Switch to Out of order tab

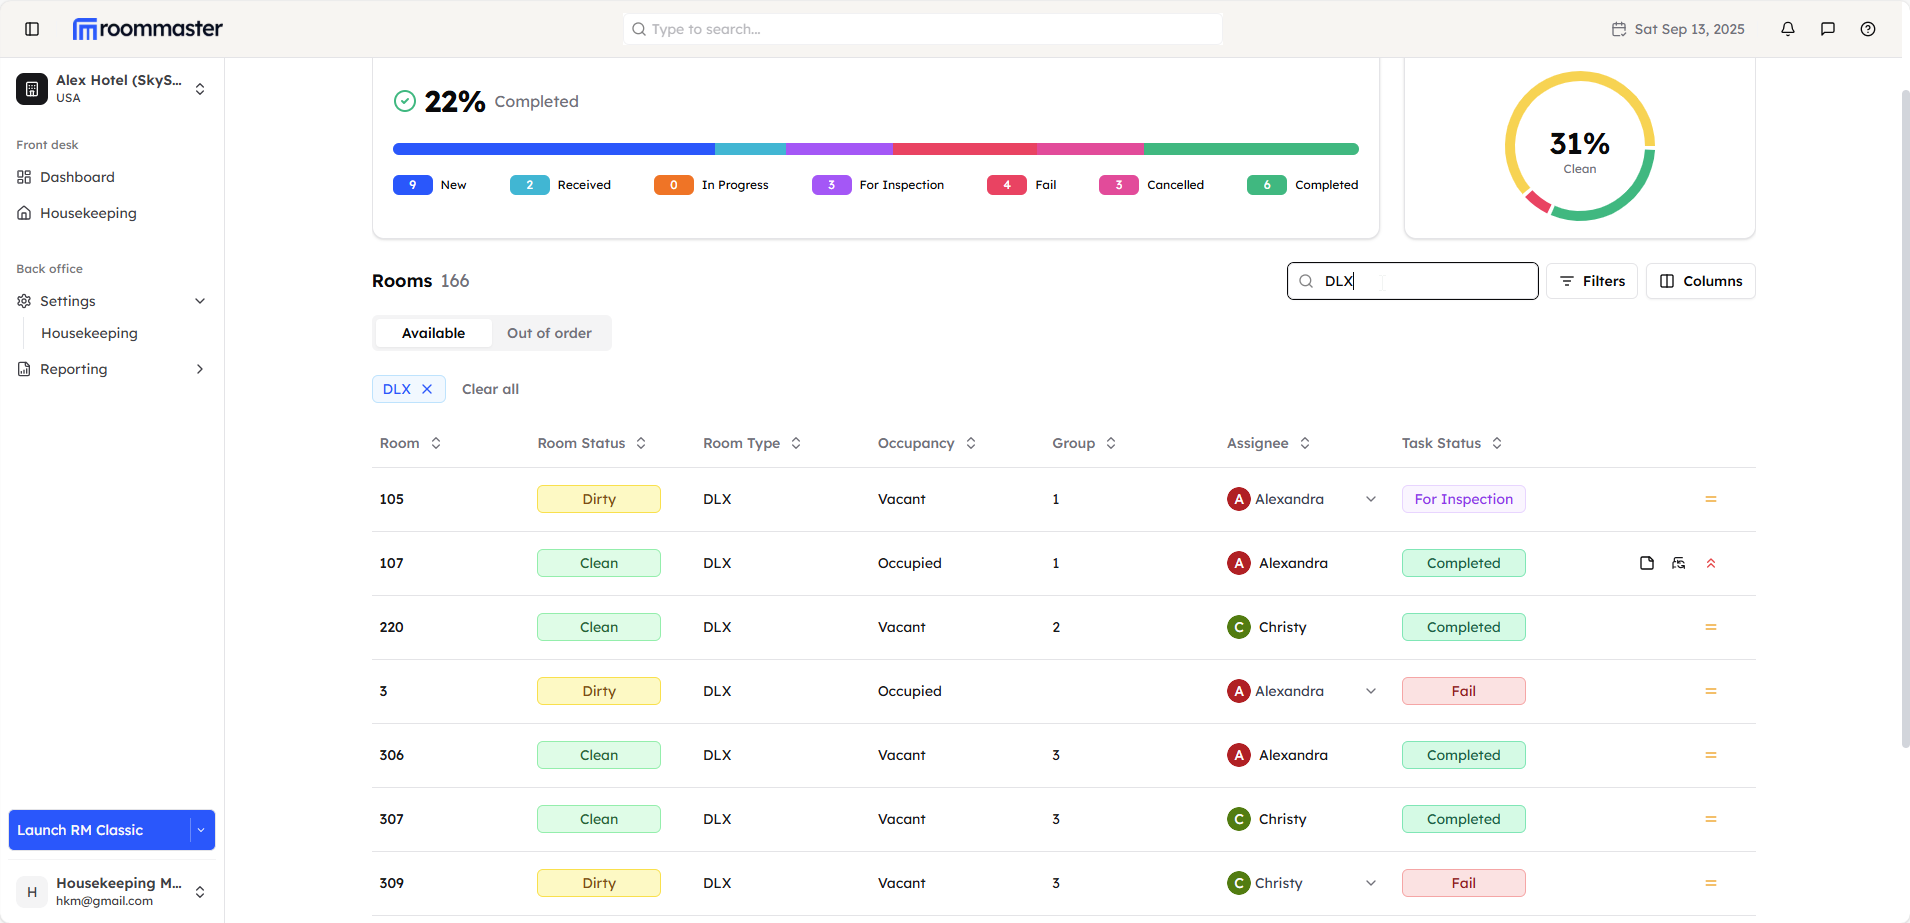coord(549,333)
